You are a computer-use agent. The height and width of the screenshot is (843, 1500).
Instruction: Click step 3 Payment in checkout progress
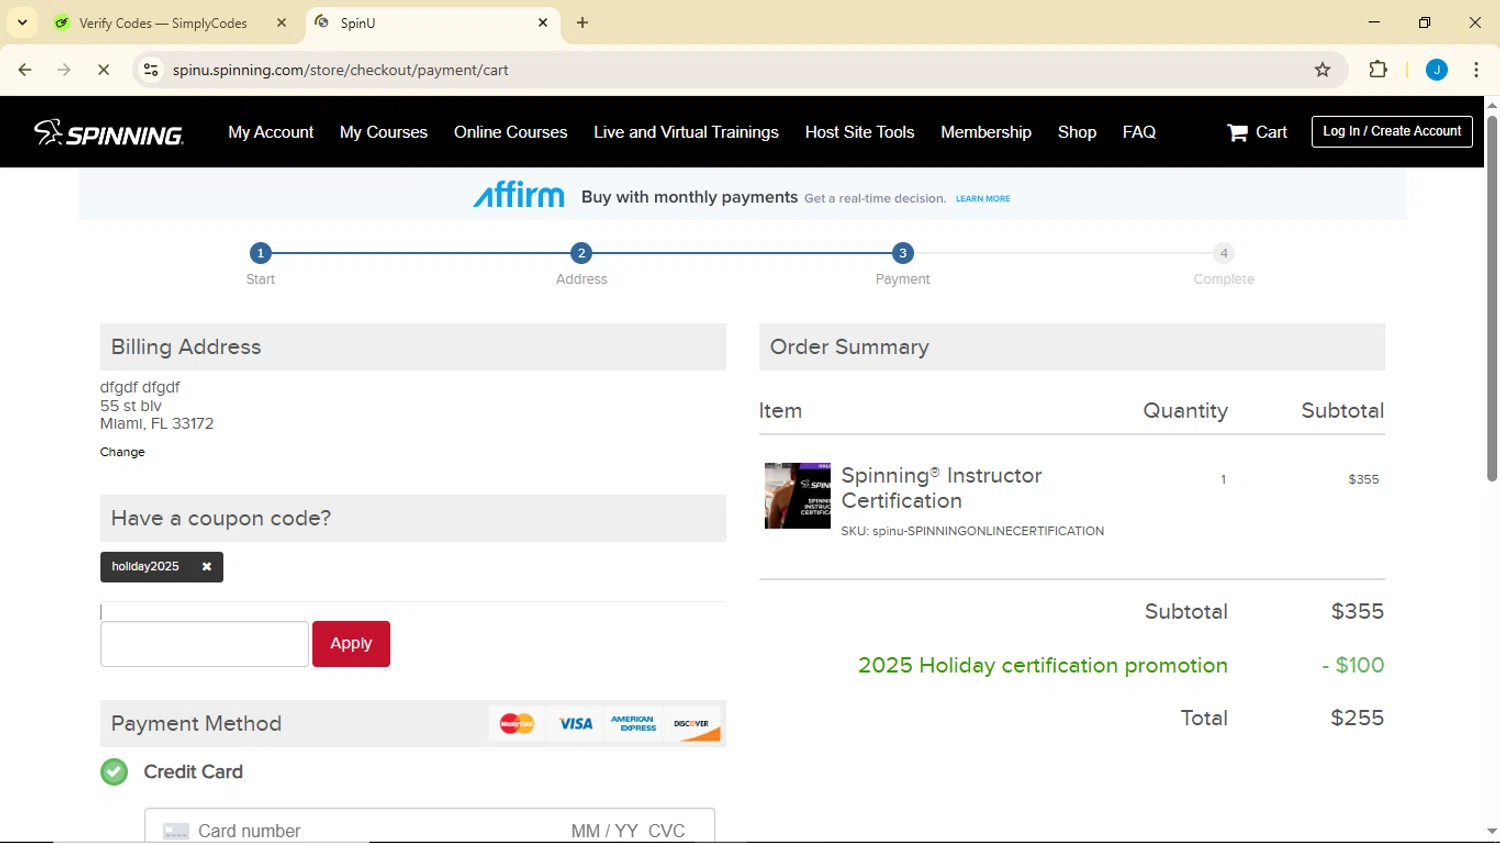click(x=903, y=253)
